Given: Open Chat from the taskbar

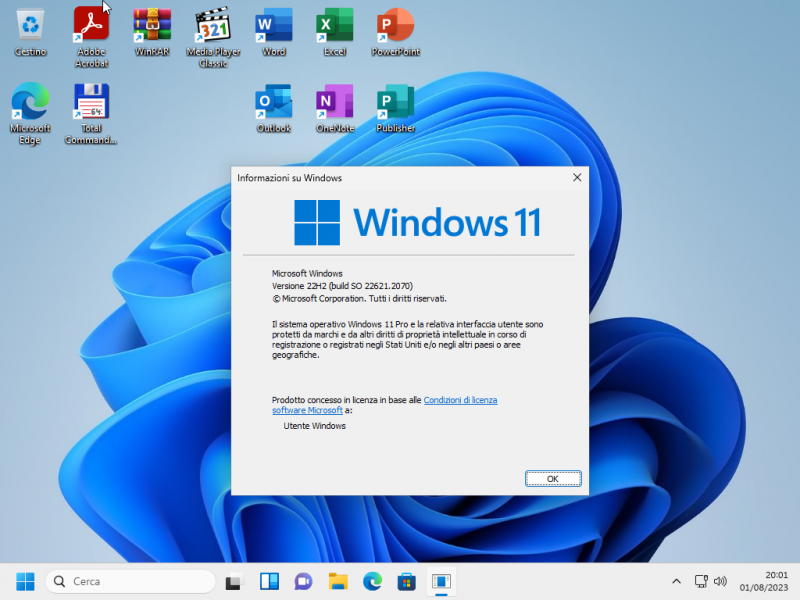Looking at the screenshot, I should click(303, 581).
